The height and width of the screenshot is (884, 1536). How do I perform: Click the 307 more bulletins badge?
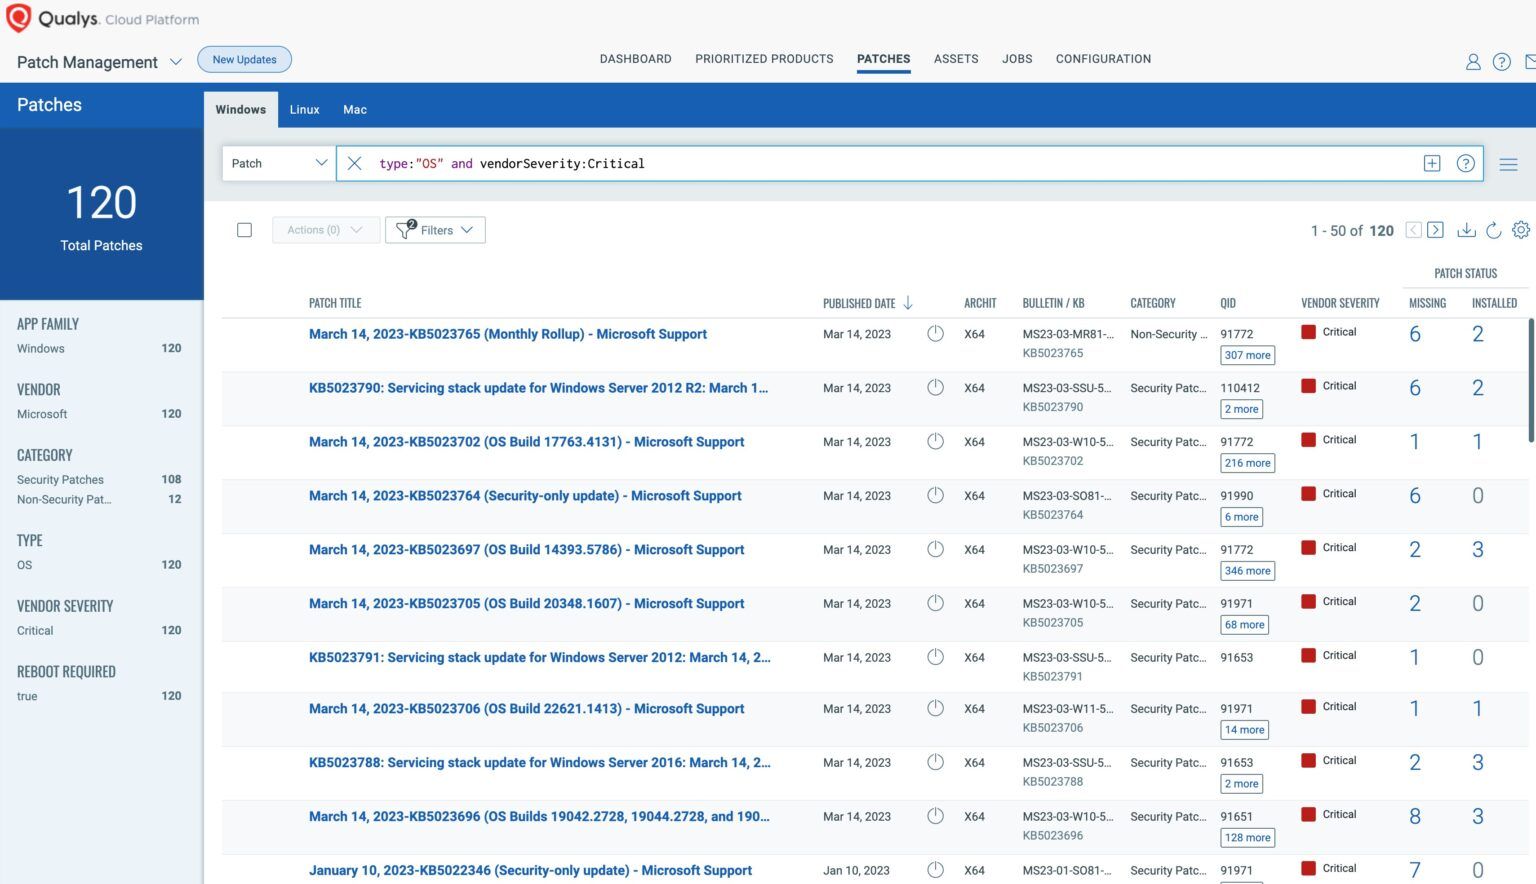(1247, 354)
